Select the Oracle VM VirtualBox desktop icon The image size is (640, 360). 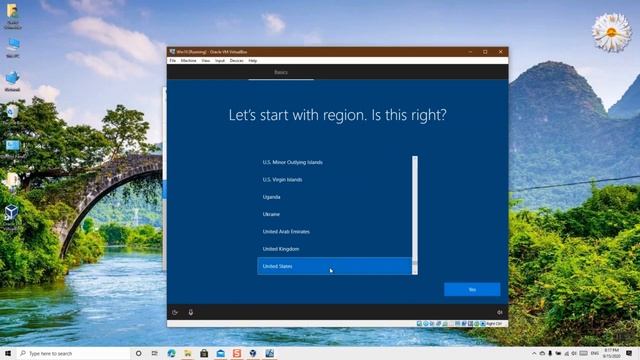(11, 216)
